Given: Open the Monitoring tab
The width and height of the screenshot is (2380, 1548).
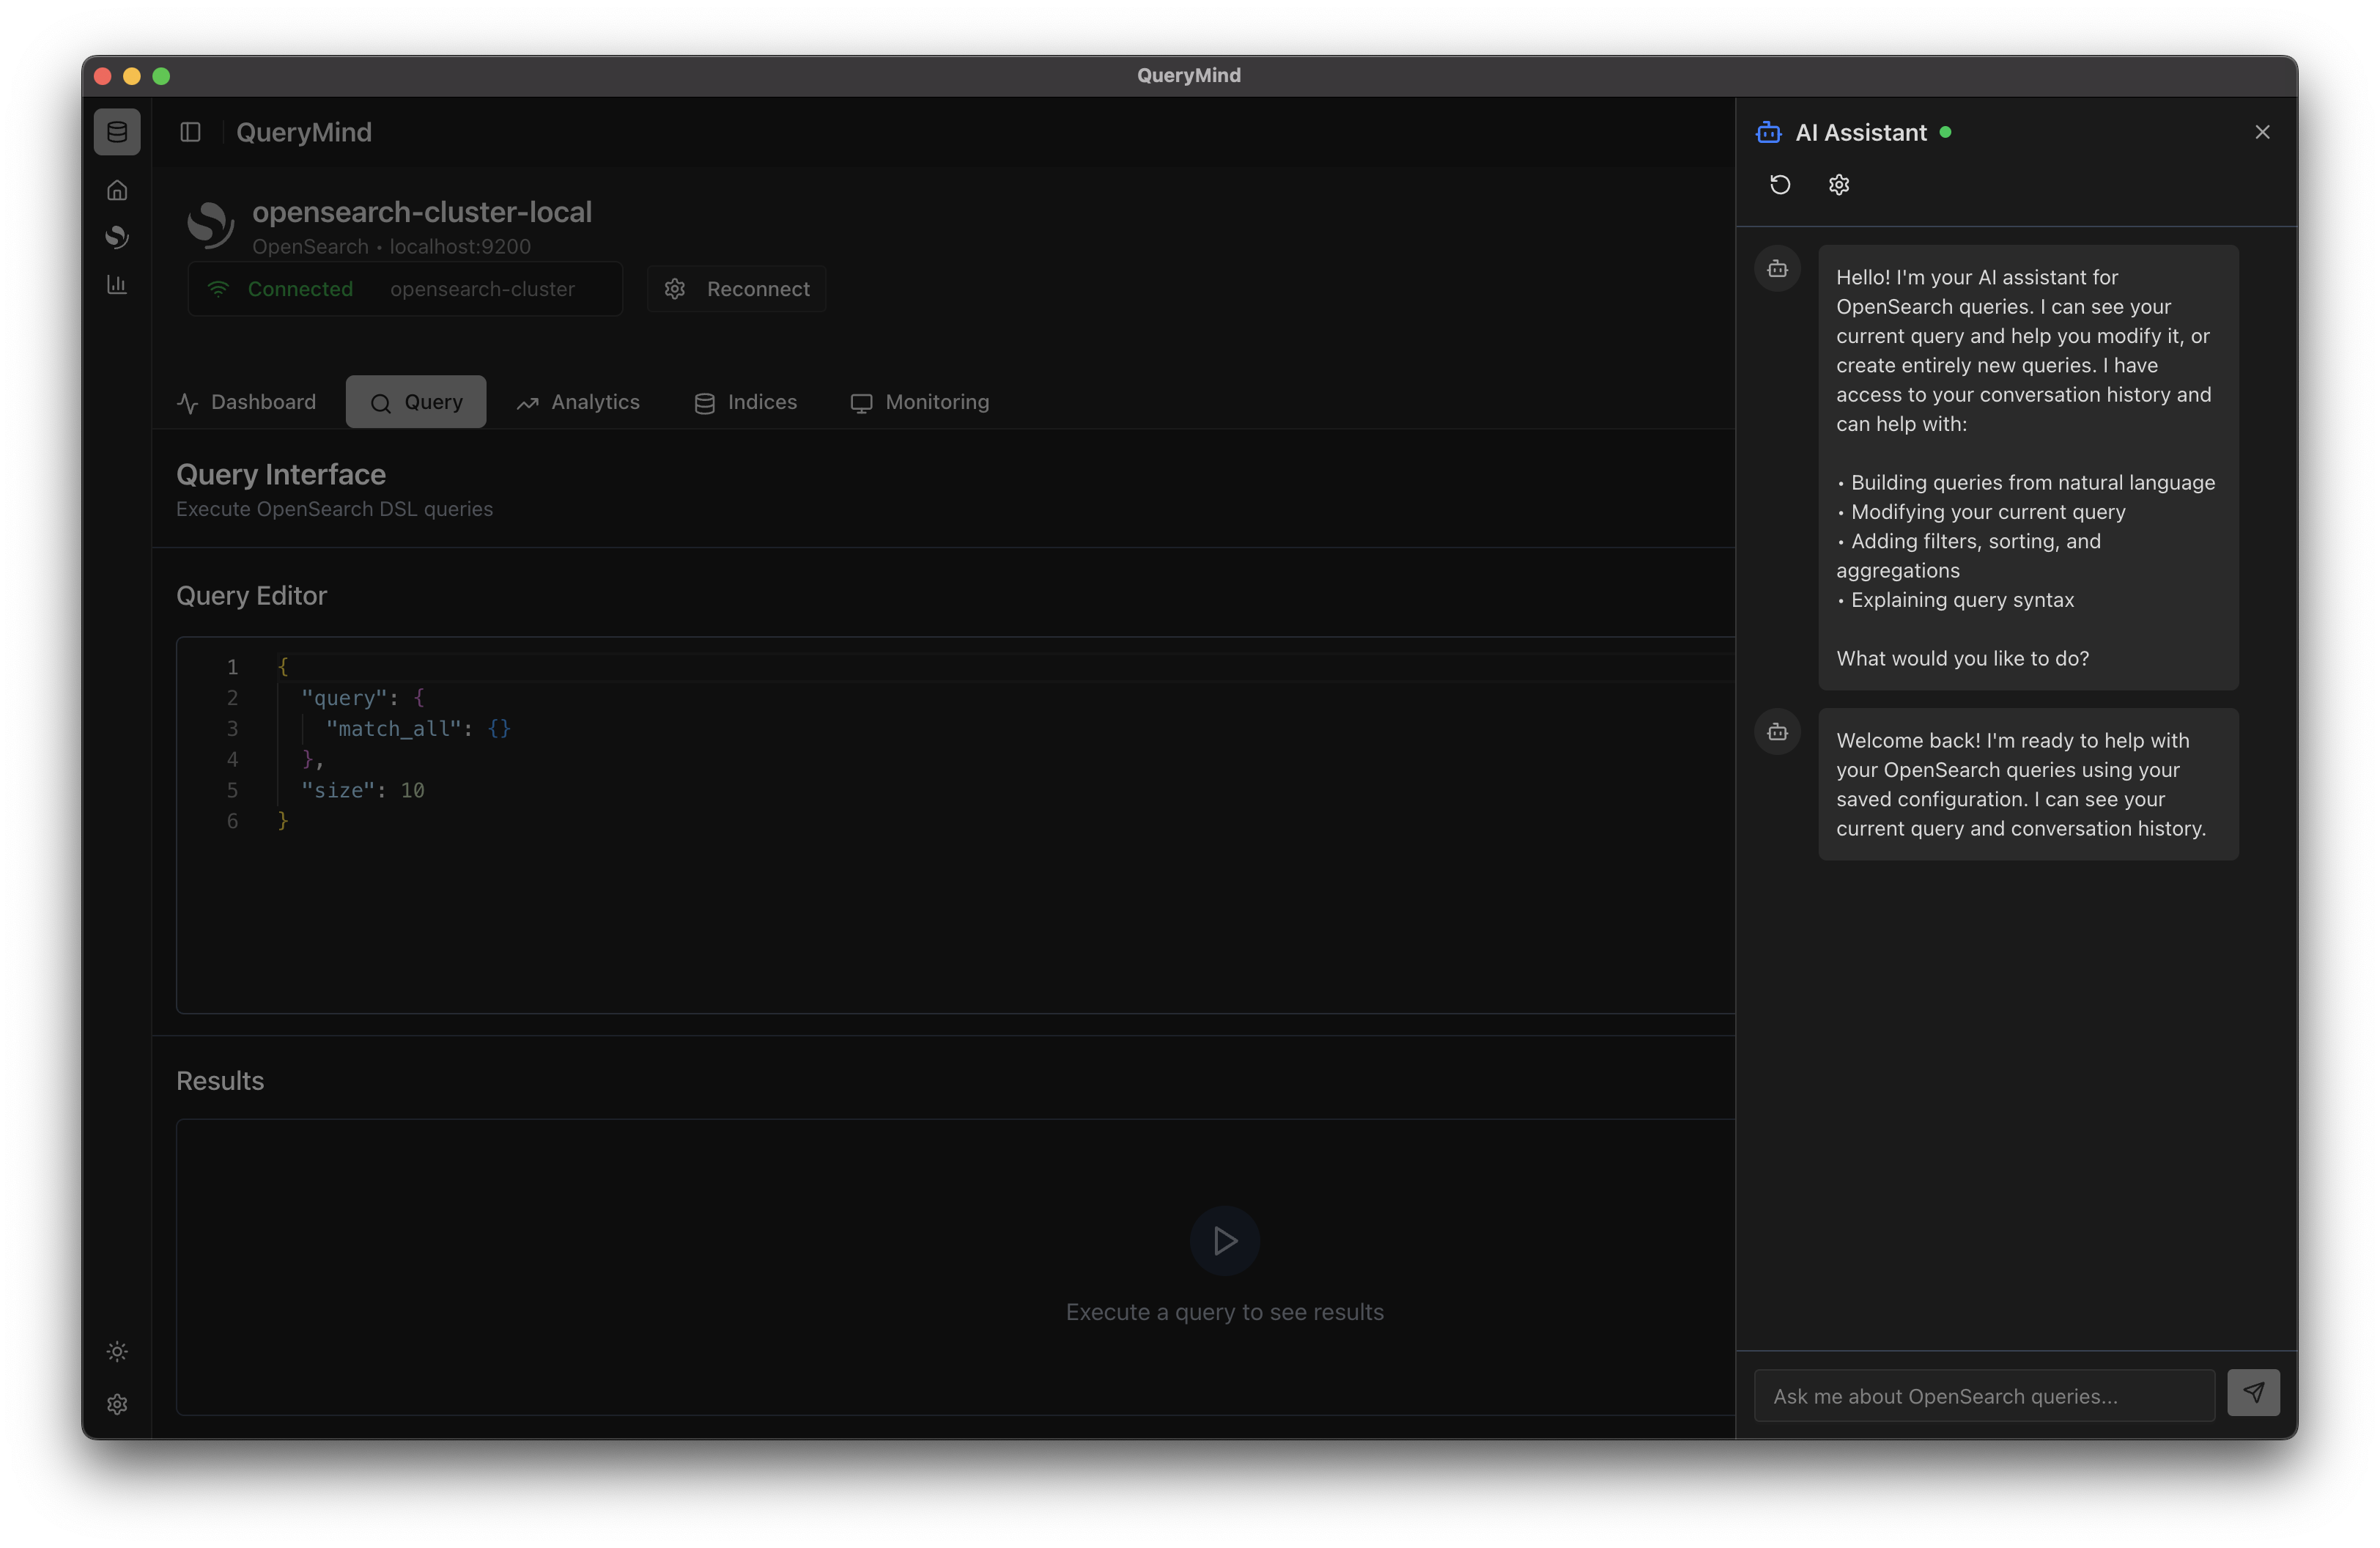Looking at the screenshot, I should [x=919, y=402].
